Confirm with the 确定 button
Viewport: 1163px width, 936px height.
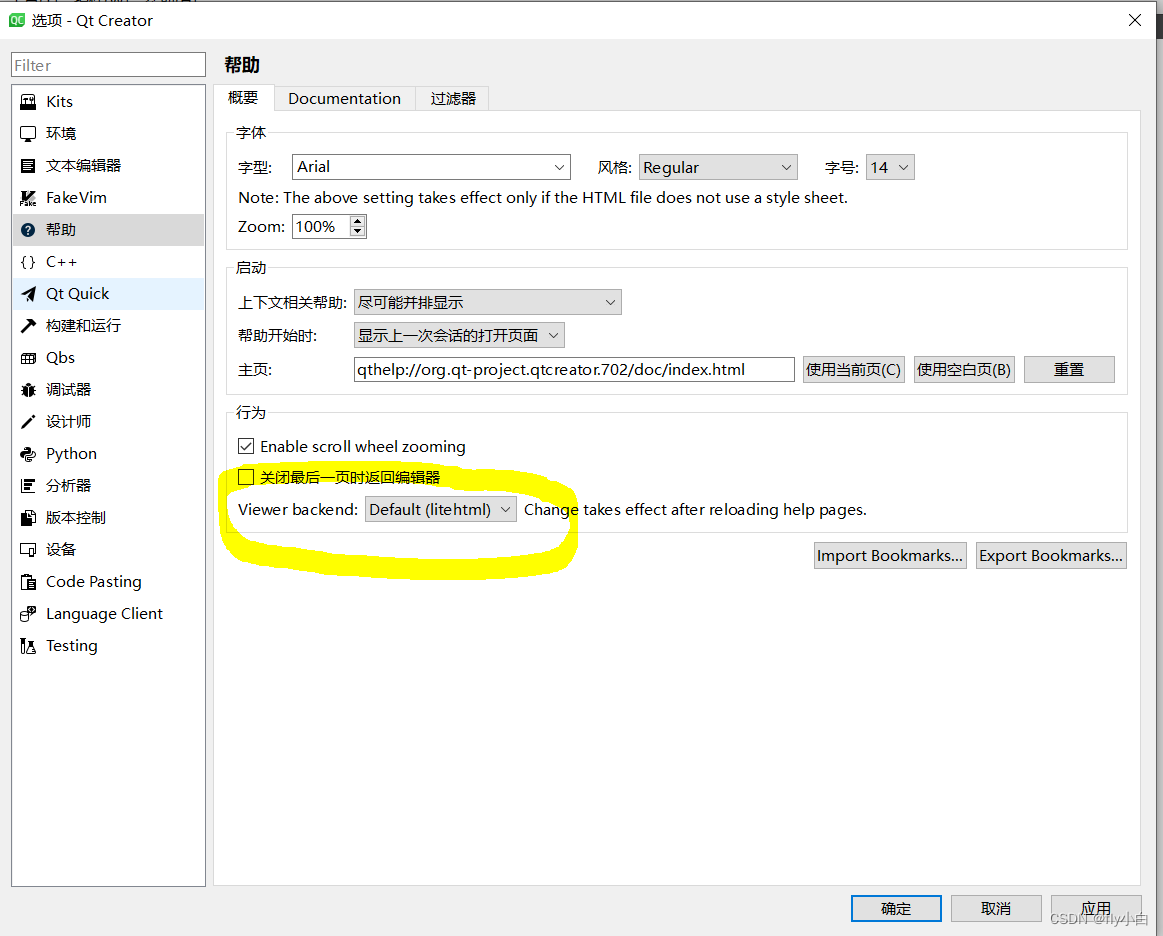click(896, 909)
